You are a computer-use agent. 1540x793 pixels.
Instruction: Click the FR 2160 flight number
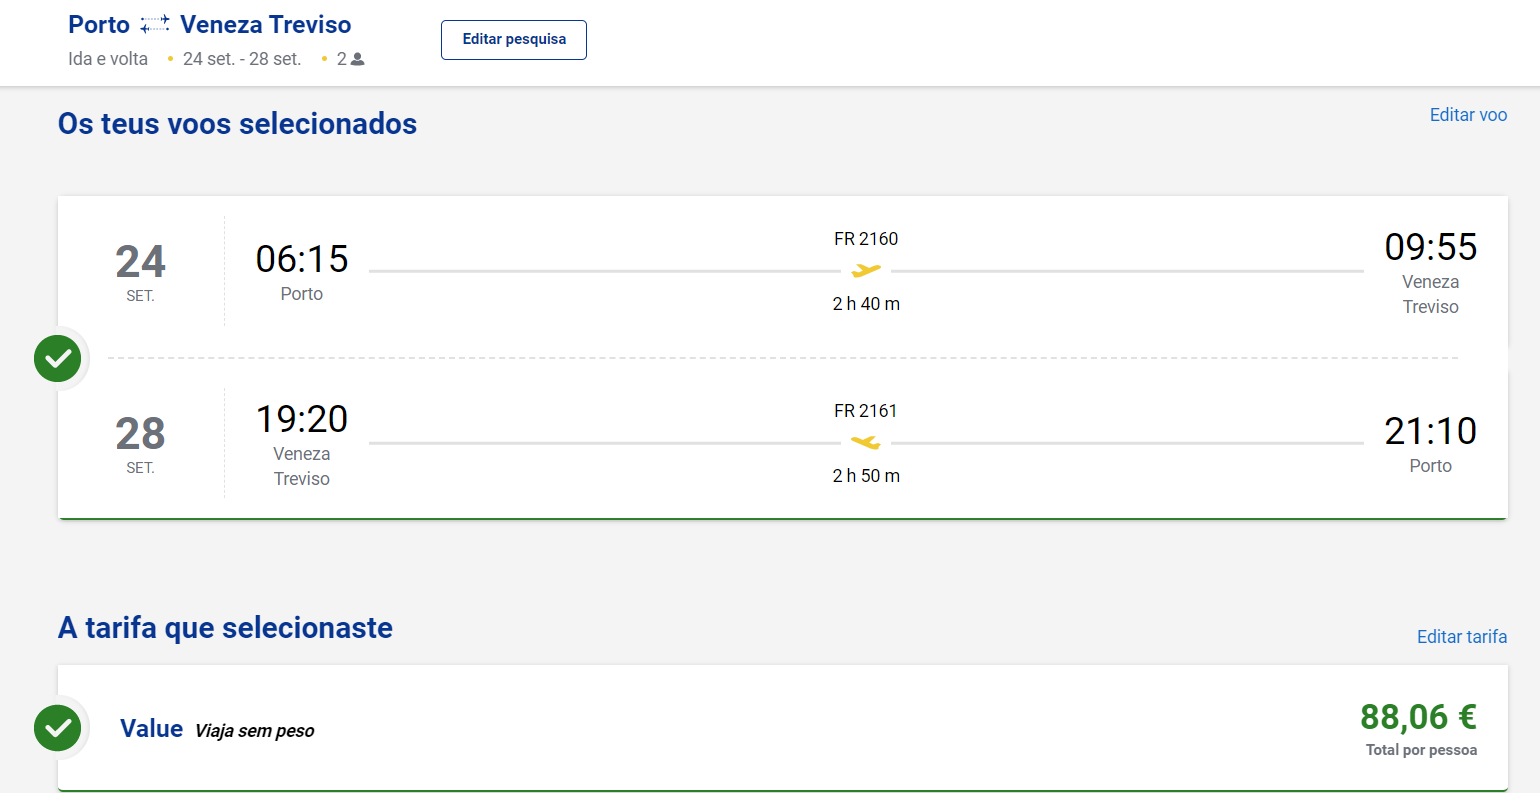866,239
